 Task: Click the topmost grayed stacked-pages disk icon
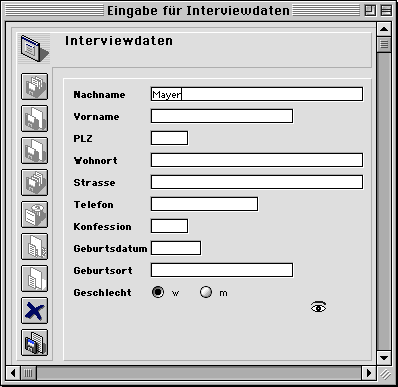point(34,87)
